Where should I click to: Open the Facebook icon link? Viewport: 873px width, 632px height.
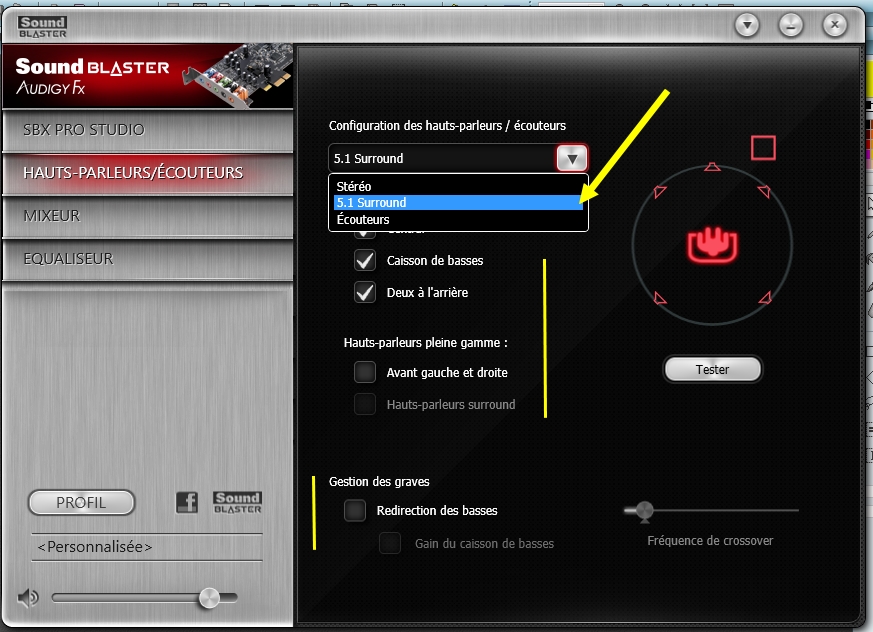[x=187, y=502]
